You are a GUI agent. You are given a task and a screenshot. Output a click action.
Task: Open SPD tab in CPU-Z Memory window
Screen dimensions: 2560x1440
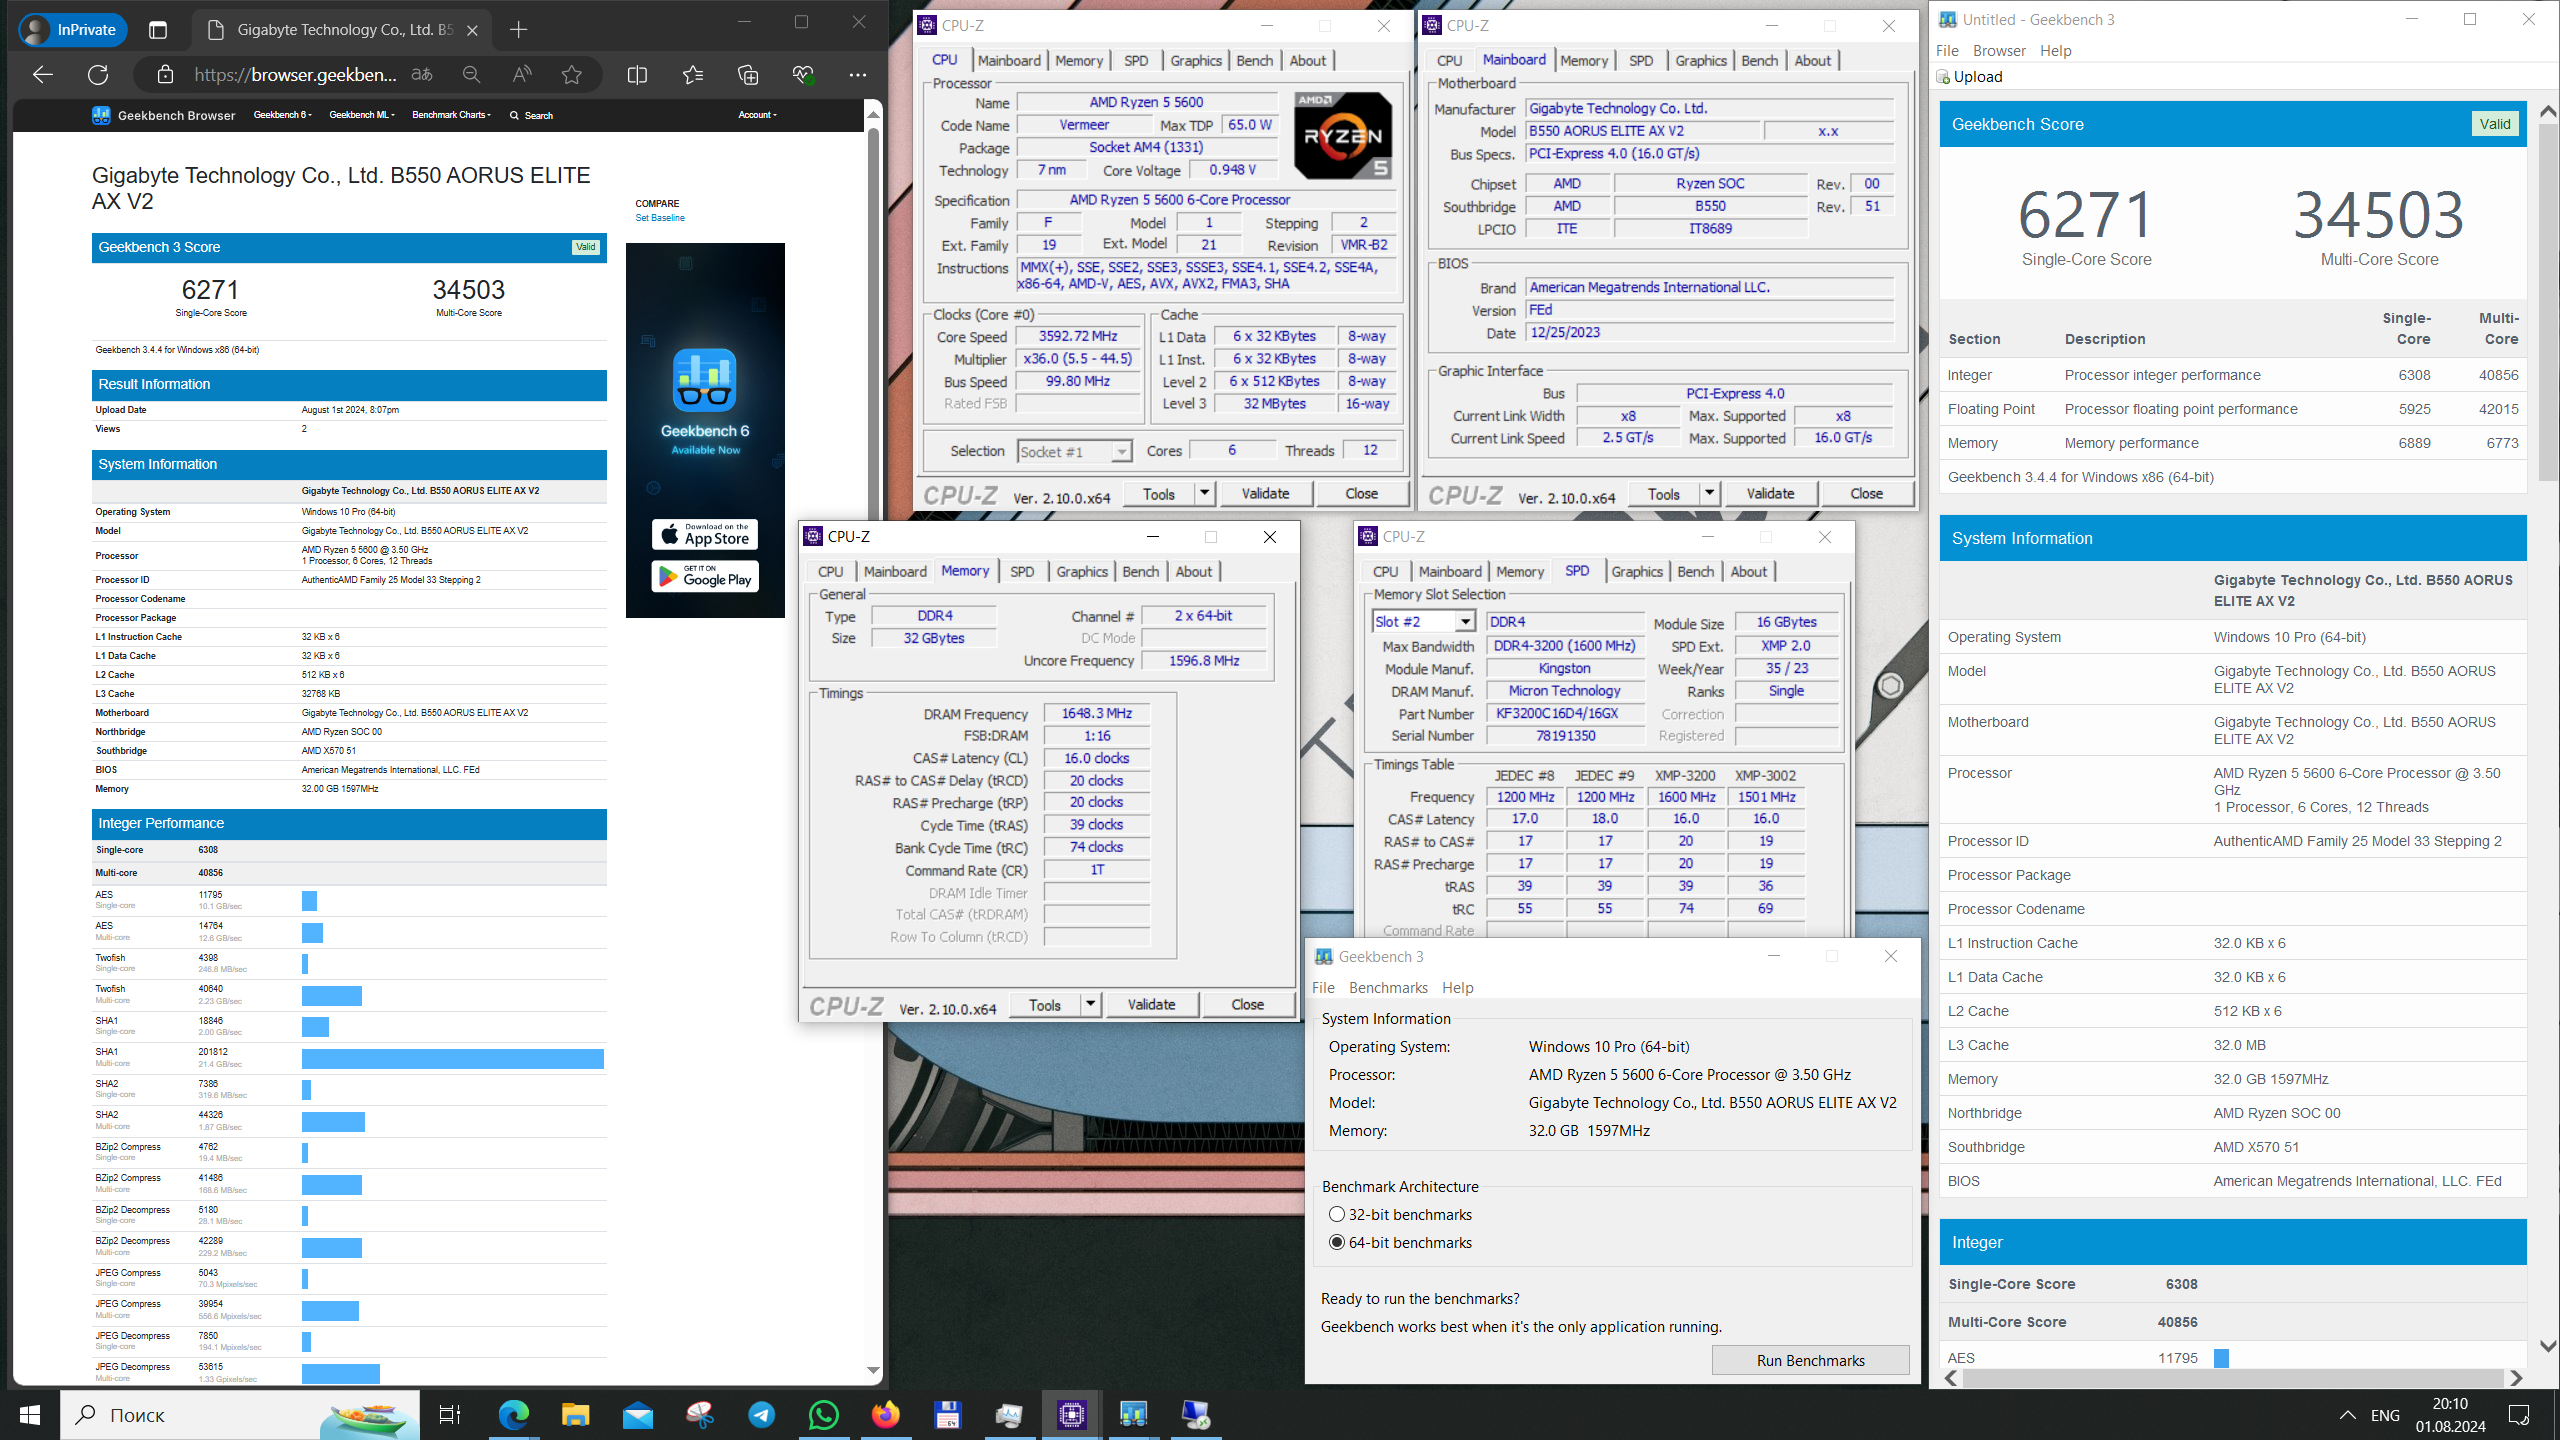pyautogui.click(x=1022, y=571)
